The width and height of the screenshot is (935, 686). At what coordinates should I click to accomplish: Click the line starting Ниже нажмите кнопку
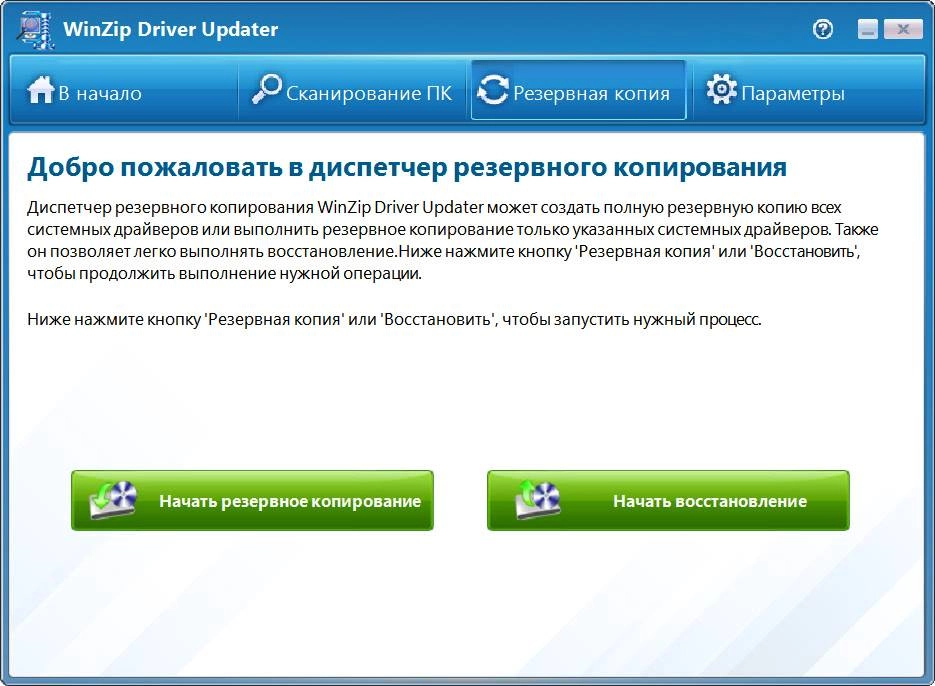394,319
